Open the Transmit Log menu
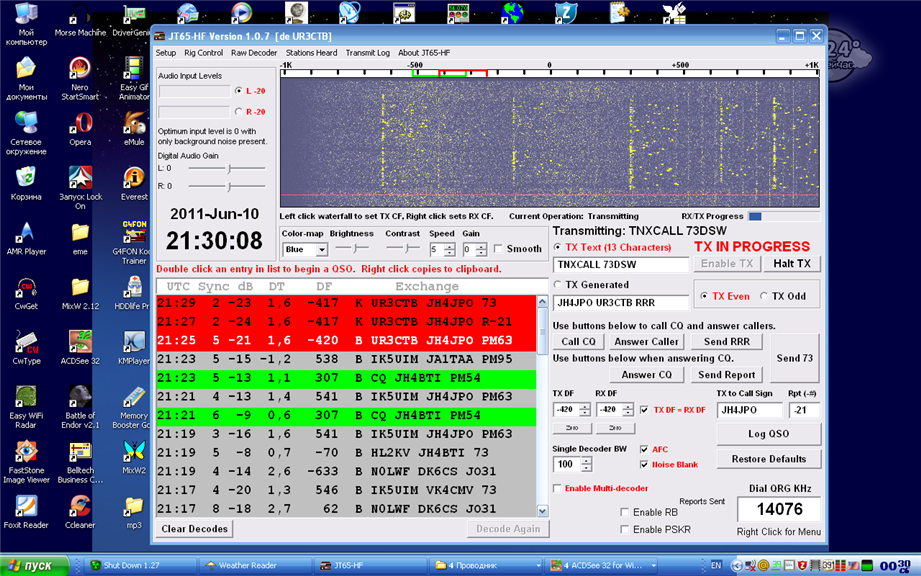Viewport: 921px width, 576px height. coord(368,53)
